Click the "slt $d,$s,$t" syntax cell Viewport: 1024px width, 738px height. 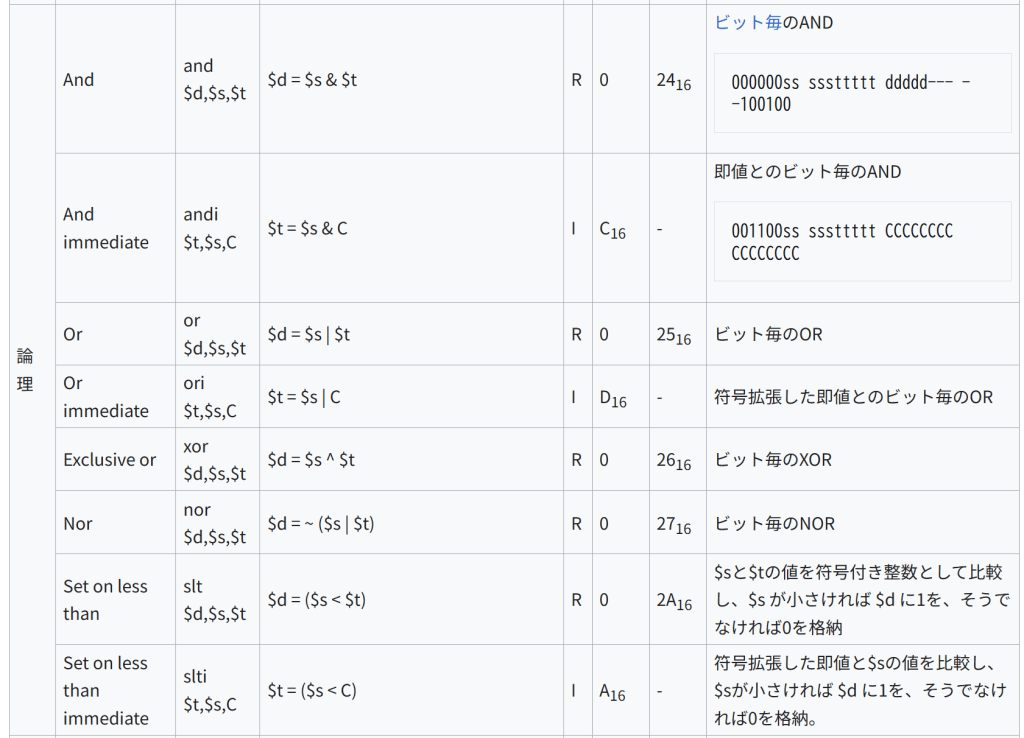tap(215, 600)
